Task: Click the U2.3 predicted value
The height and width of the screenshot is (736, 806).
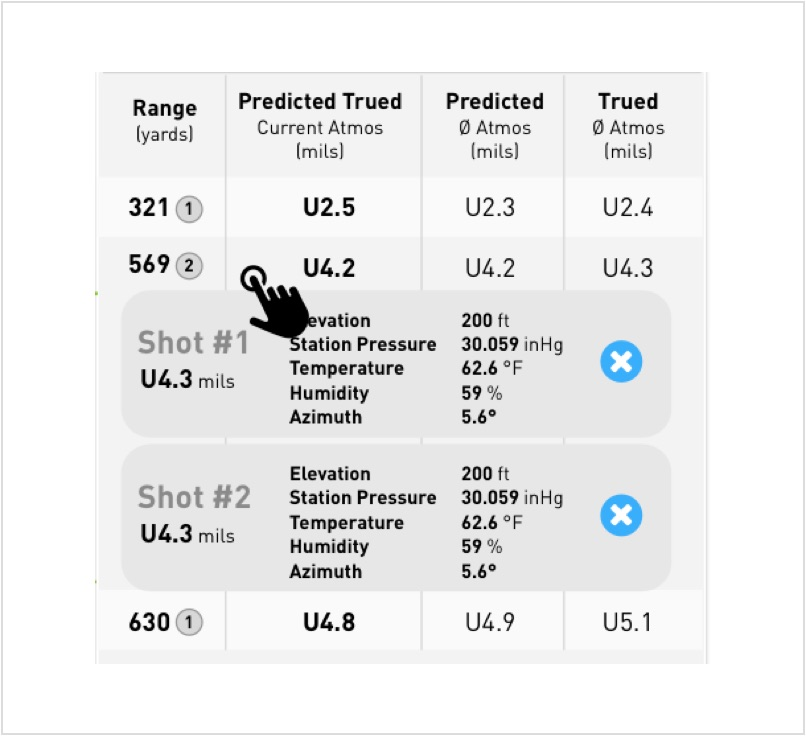Action: tap(490, 208)
